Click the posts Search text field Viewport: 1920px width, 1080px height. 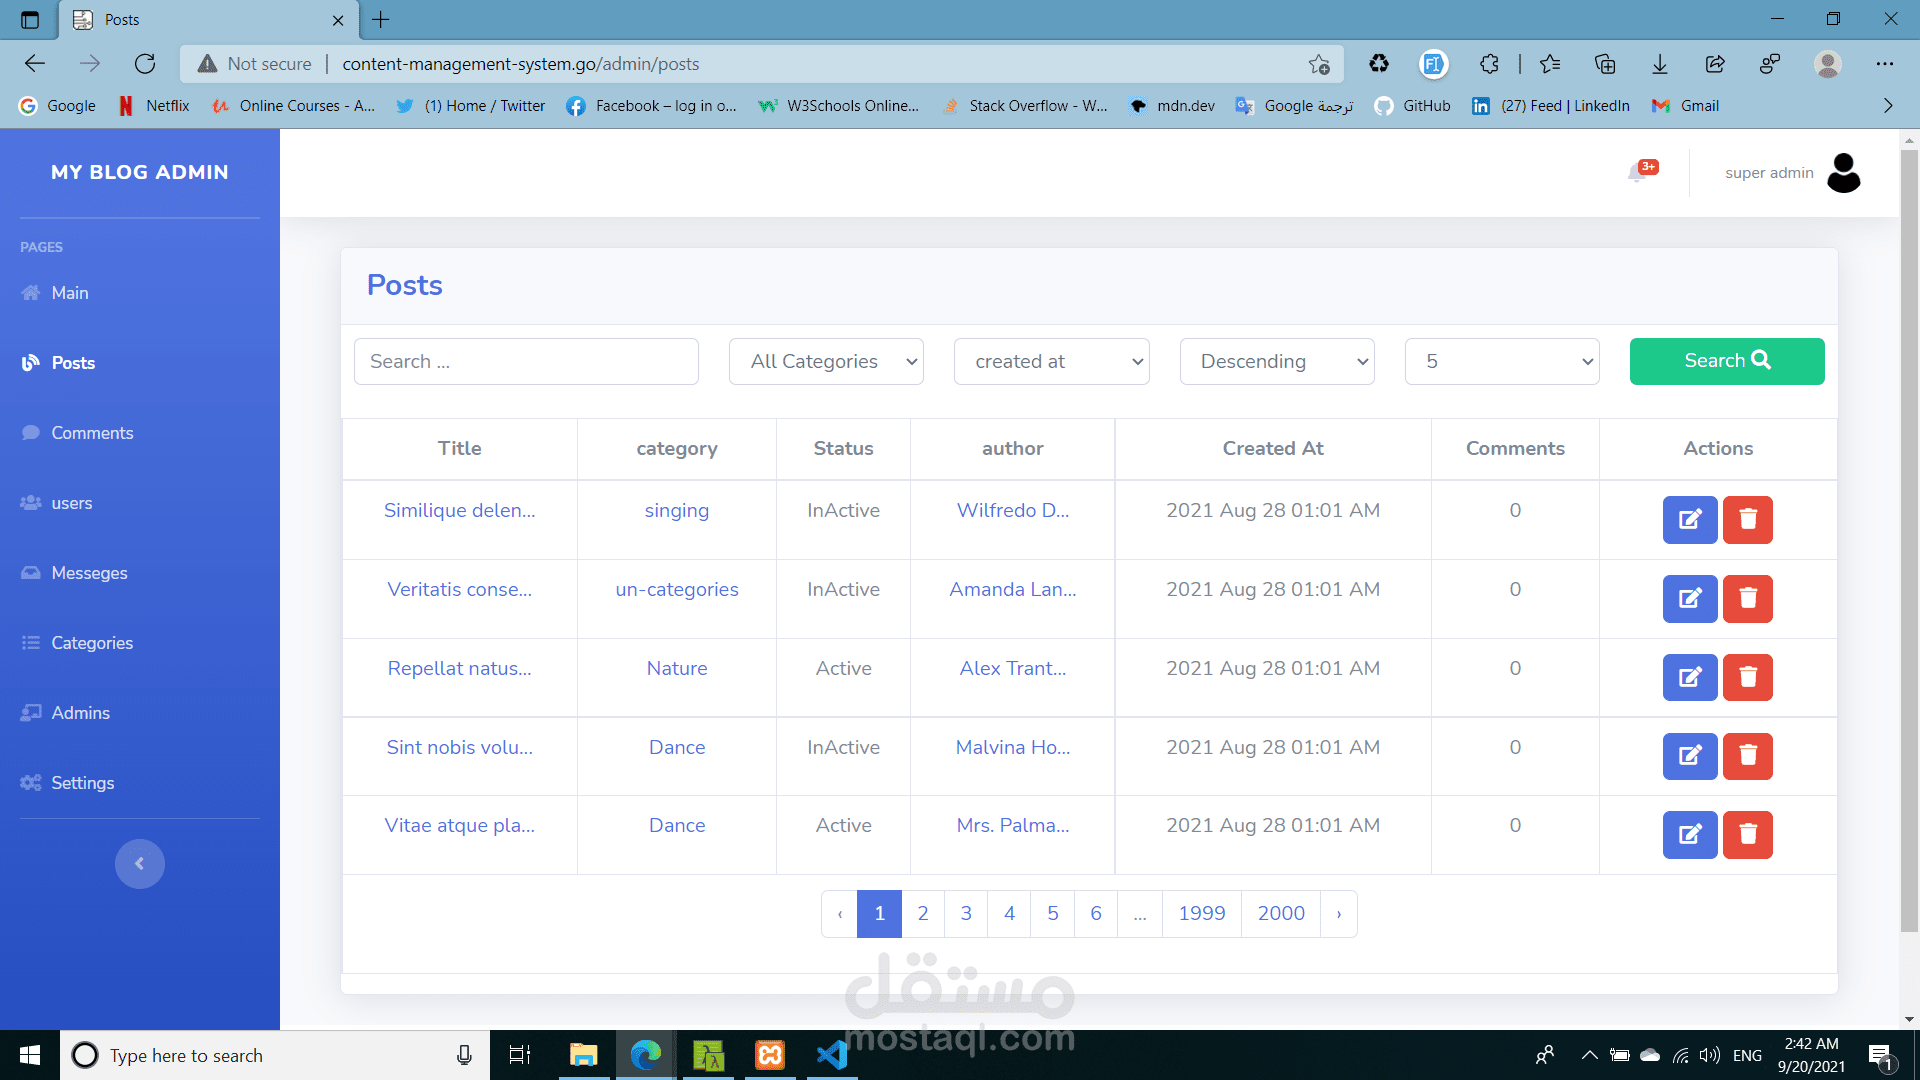pos(526,361)
